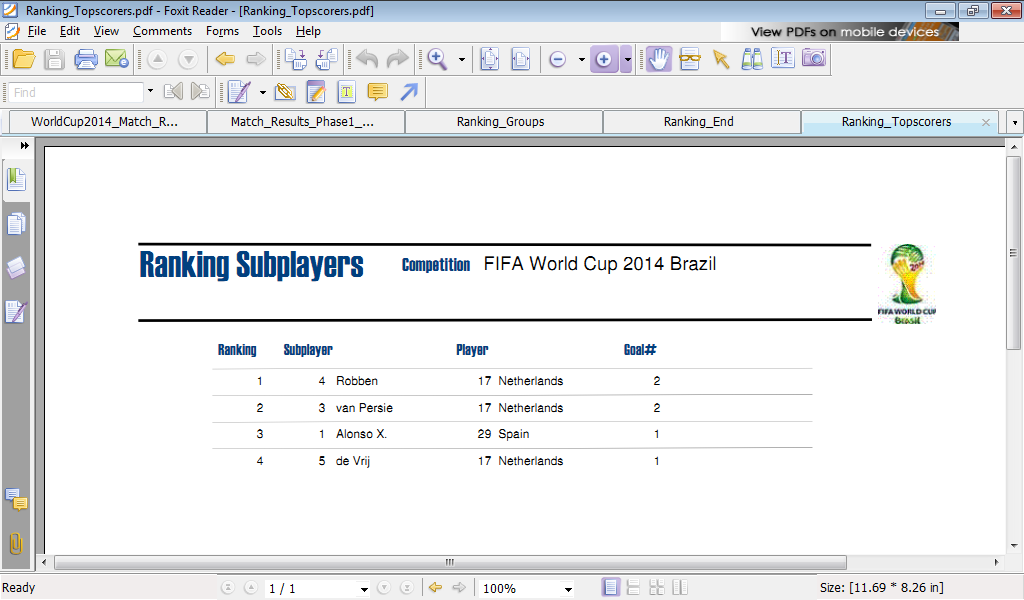Open the Comments menu
The image size is (1024, 600).
pos(162,31)
